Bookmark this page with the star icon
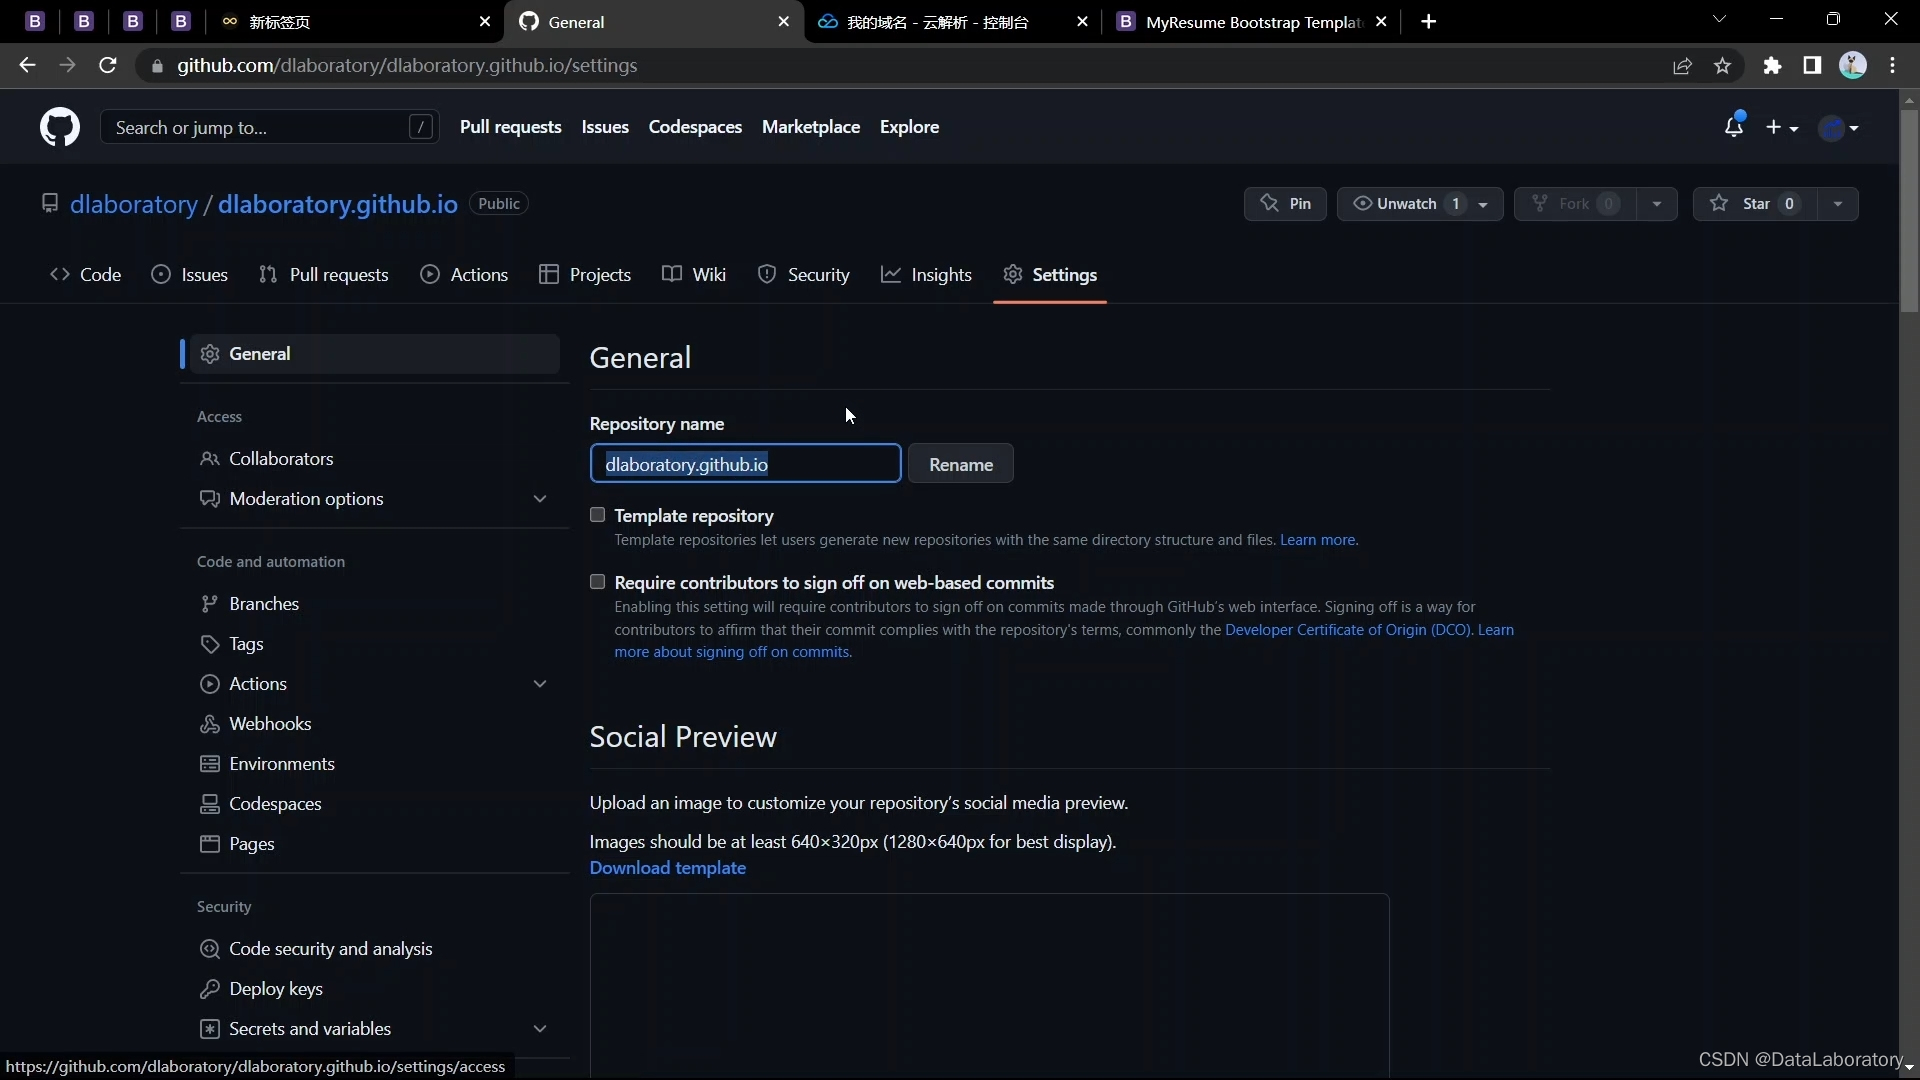Screen dimensions: 1920x1080 tap(1722, 66)
